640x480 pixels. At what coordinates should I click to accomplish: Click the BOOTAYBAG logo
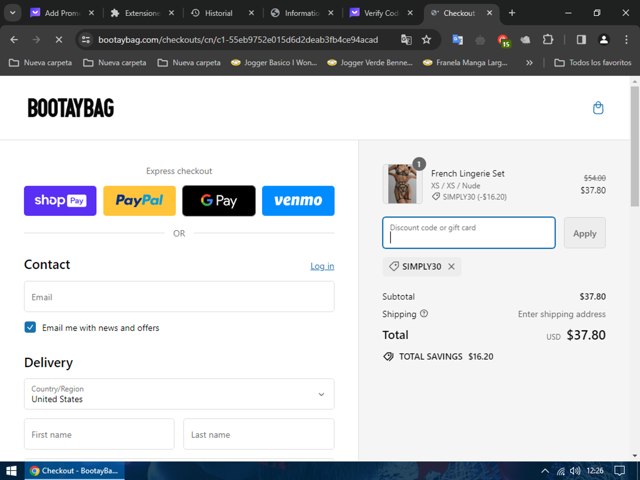click(x=71, y=108)
